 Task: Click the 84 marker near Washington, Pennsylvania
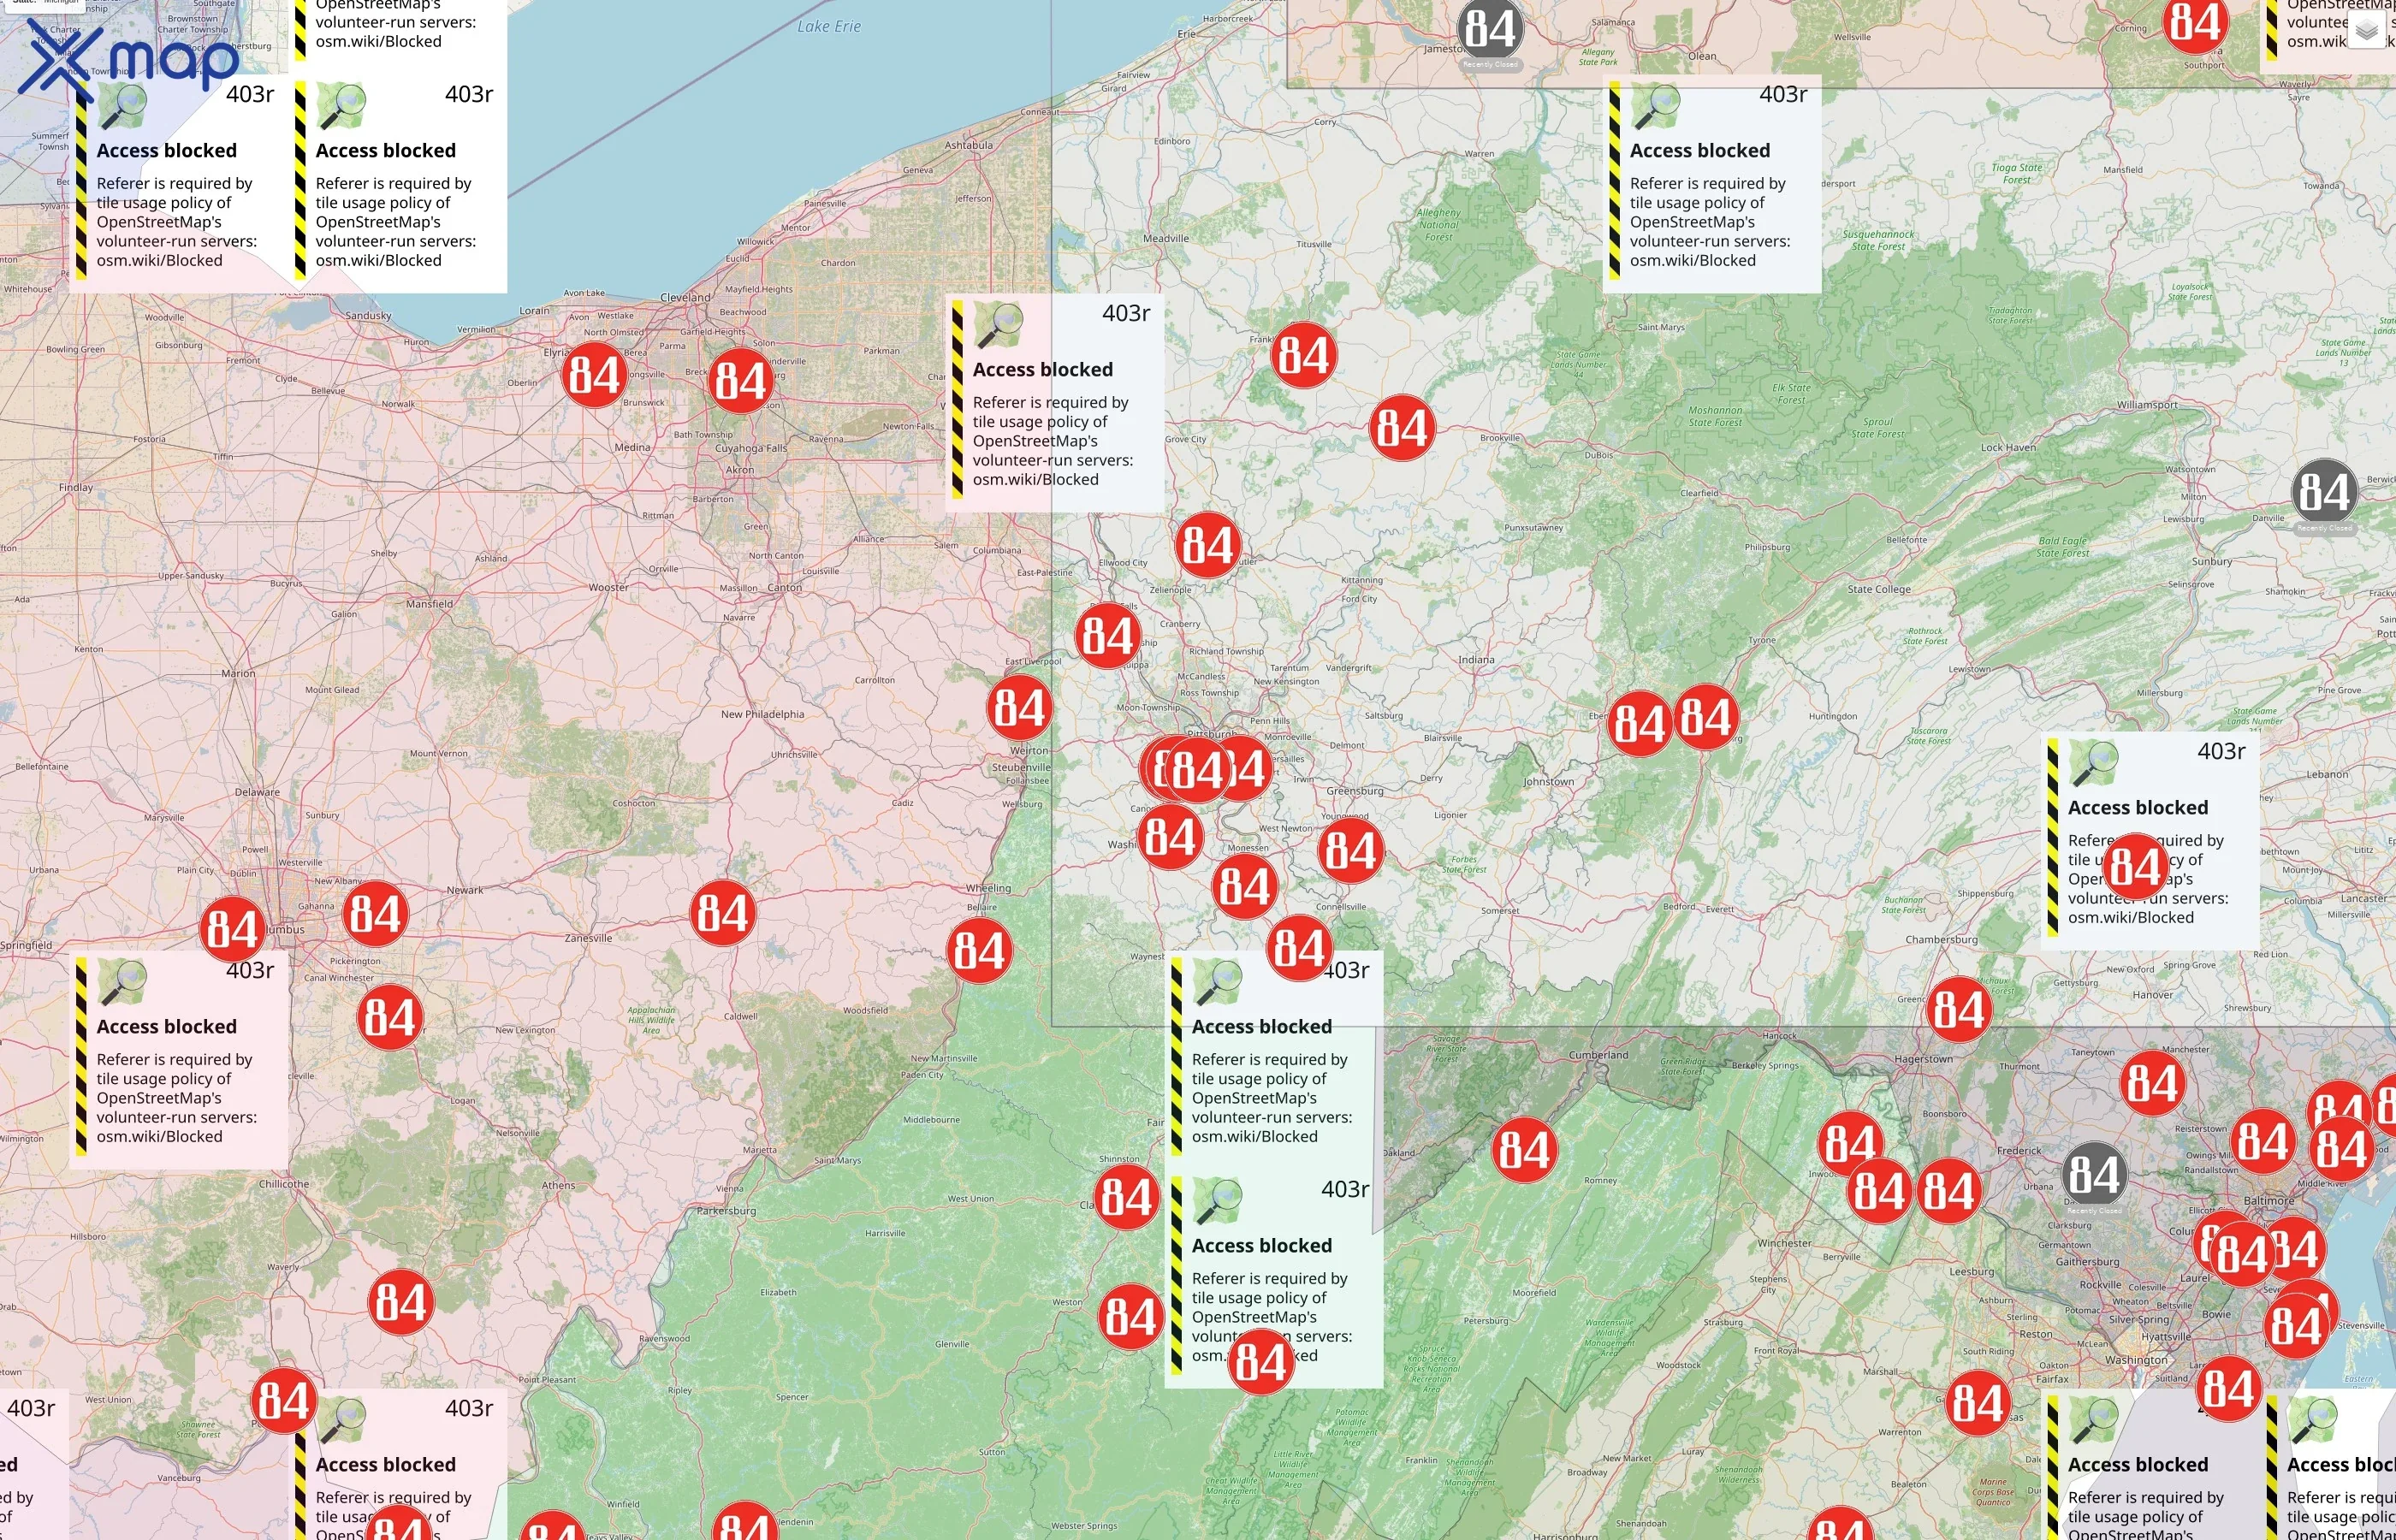click(1171, 837)
